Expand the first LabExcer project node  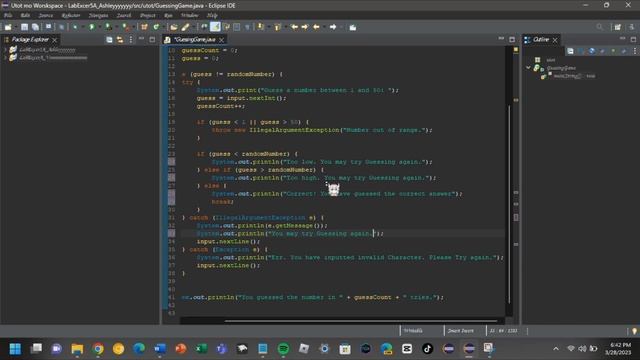[x=5, y=49]
